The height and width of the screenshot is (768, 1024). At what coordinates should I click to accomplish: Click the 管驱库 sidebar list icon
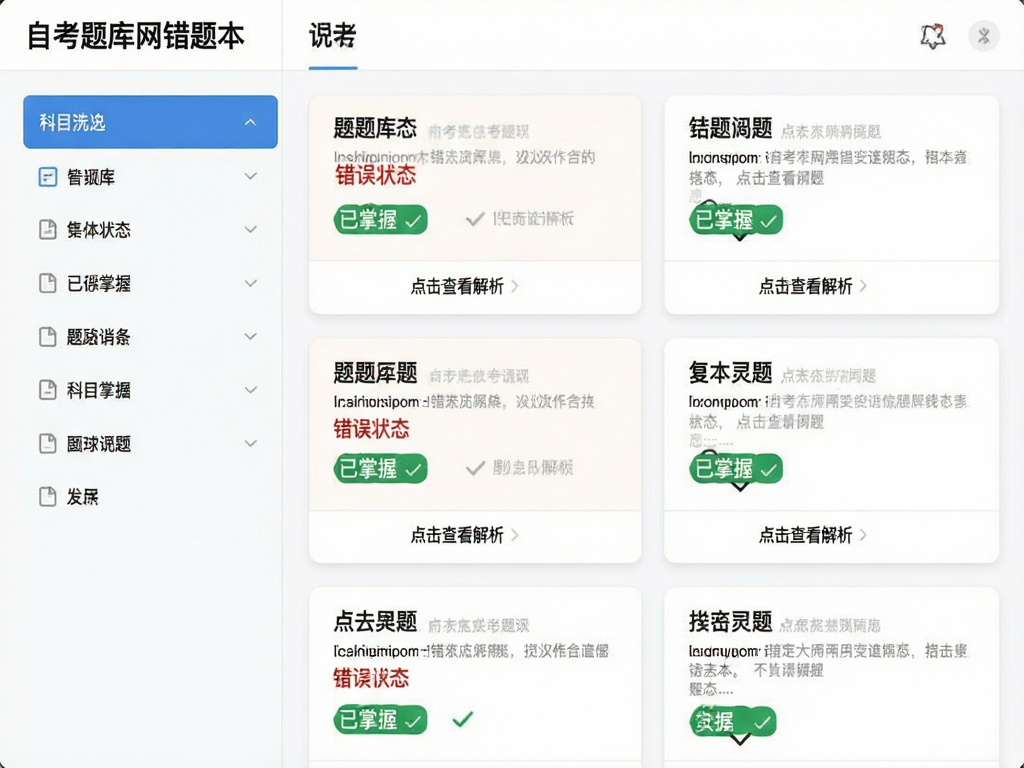click(x=48, y=177)
